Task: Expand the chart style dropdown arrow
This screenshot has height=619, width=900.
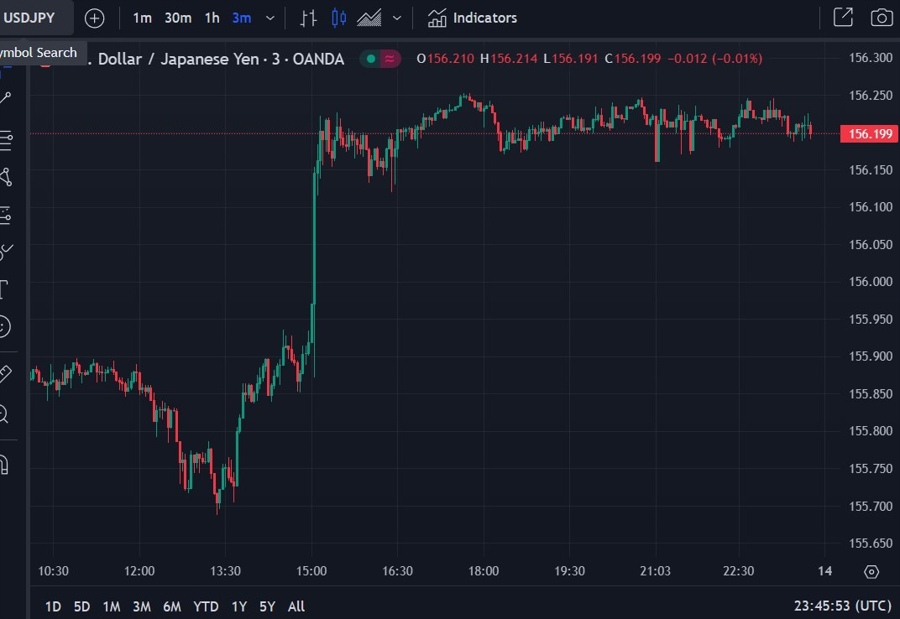Action: coord(397,18)
